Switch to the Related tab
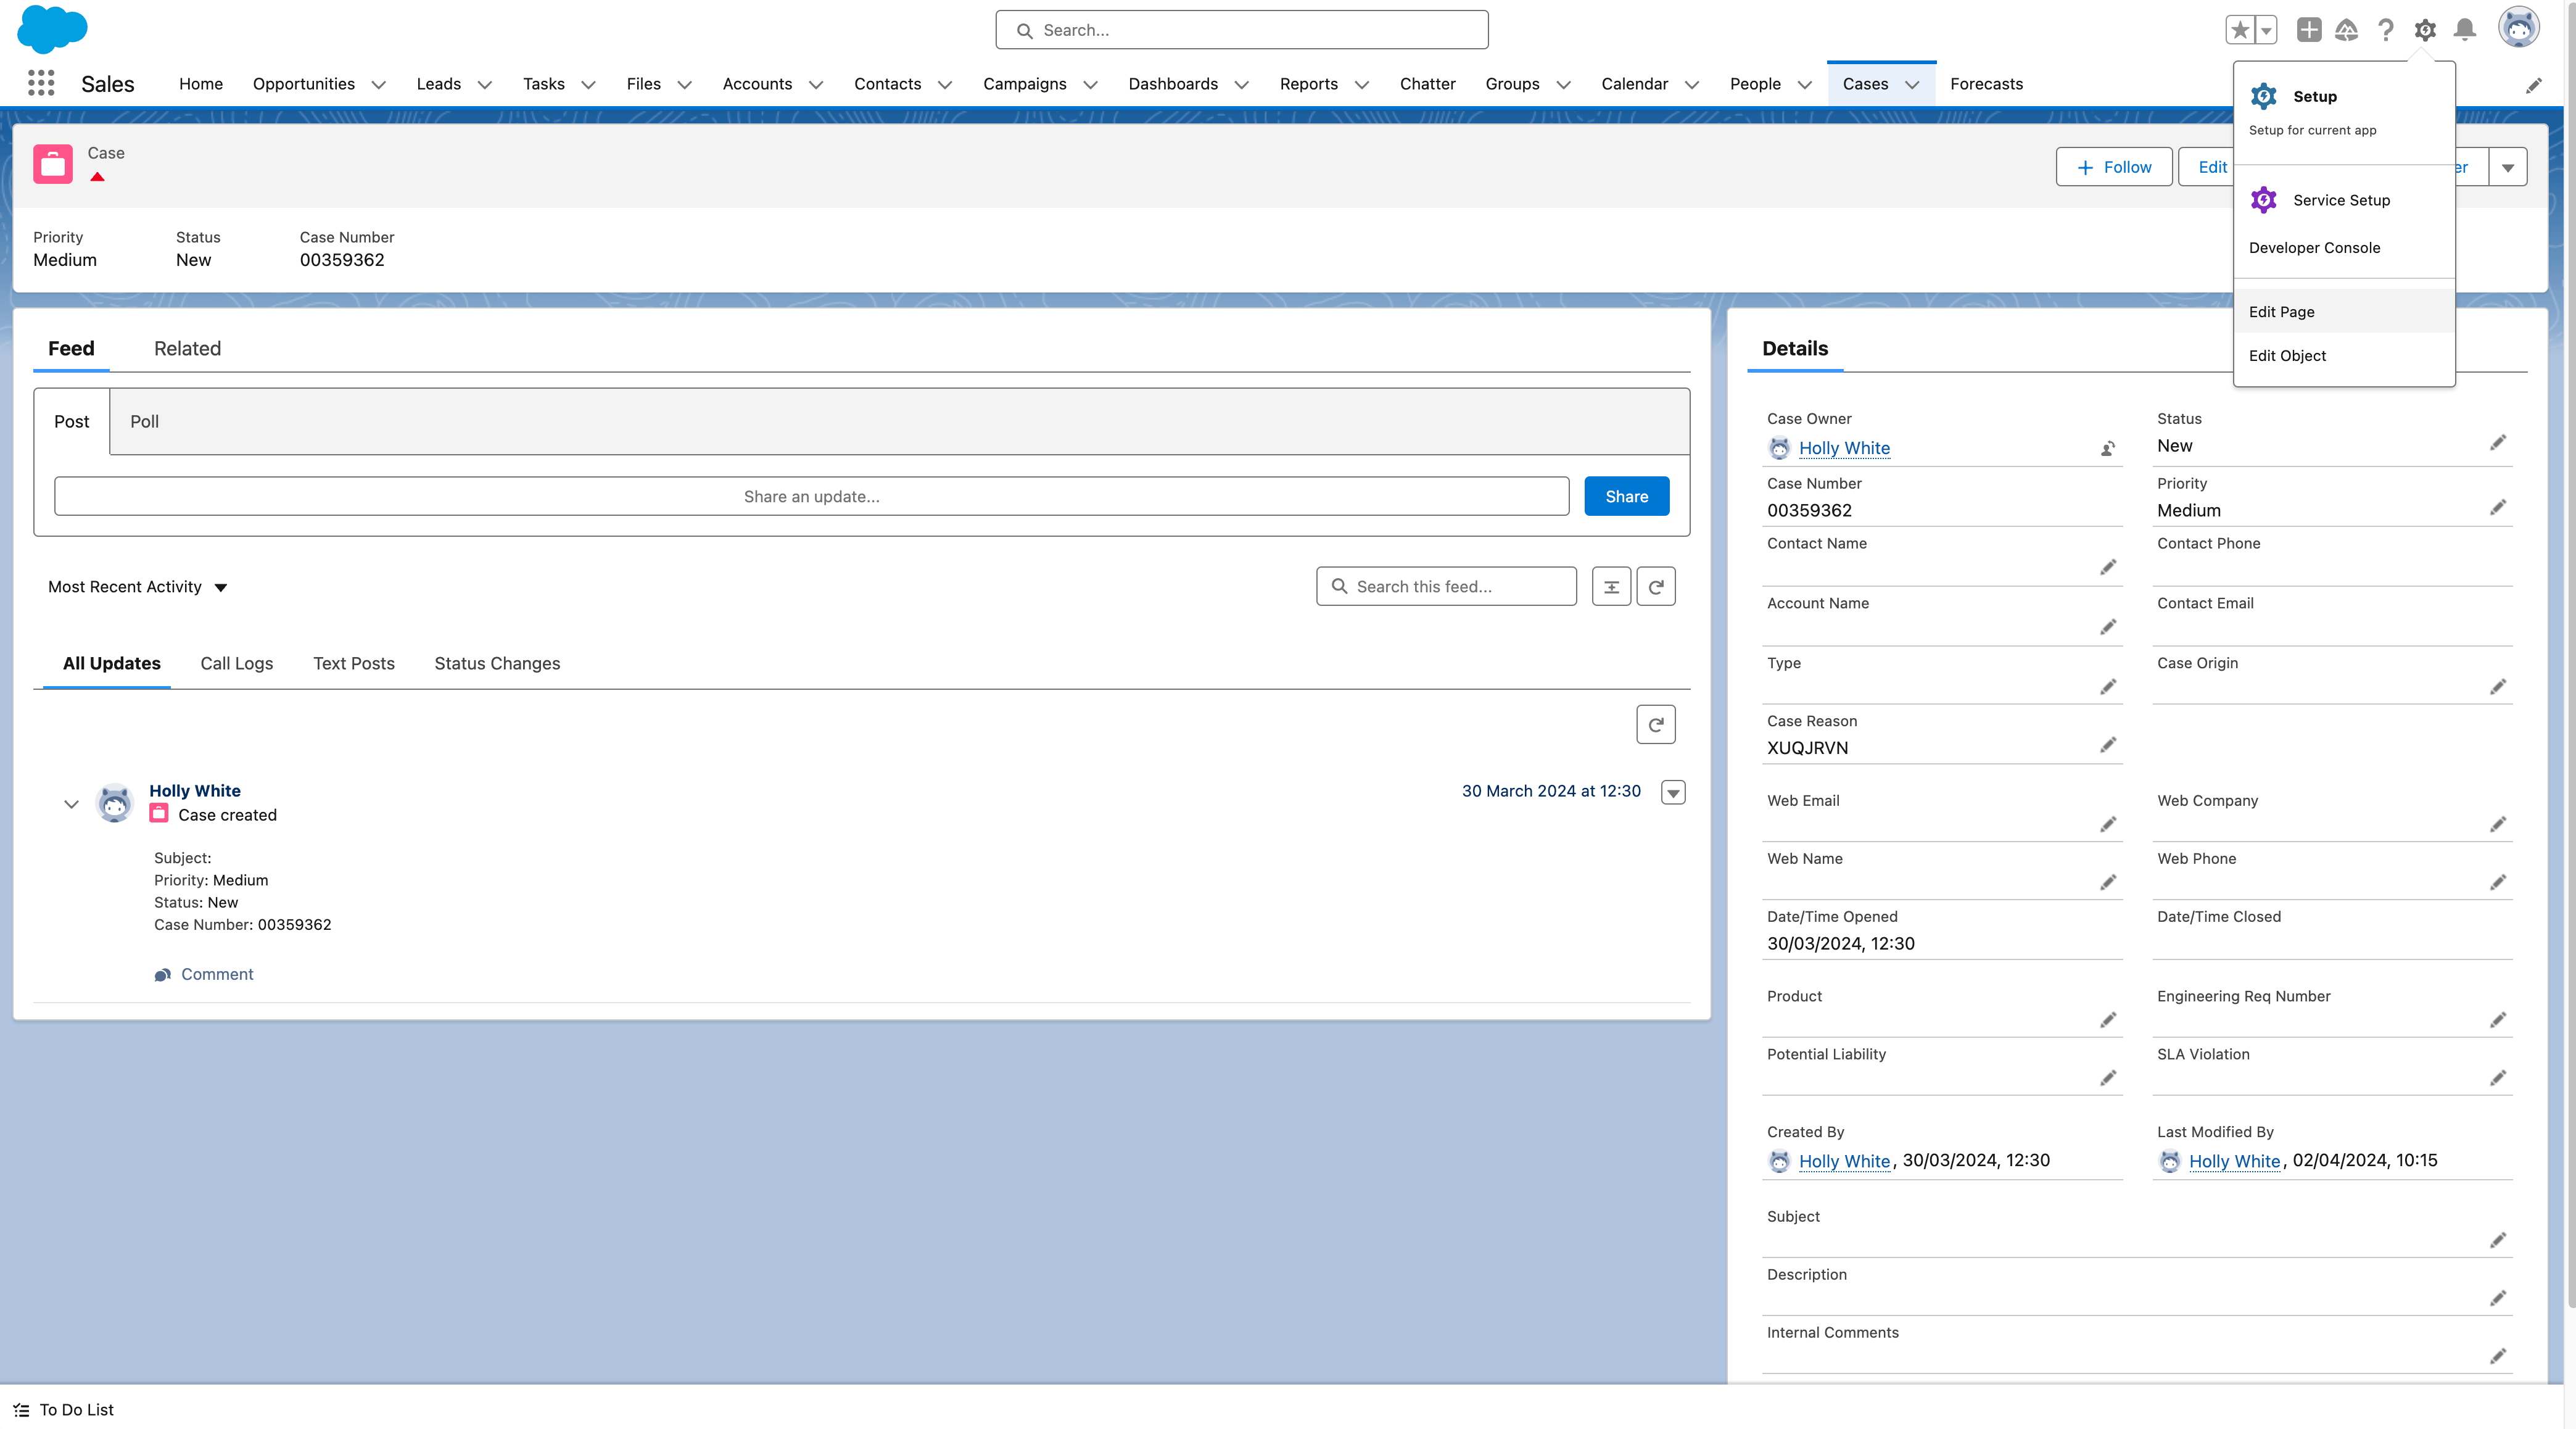 coord(187,348)
